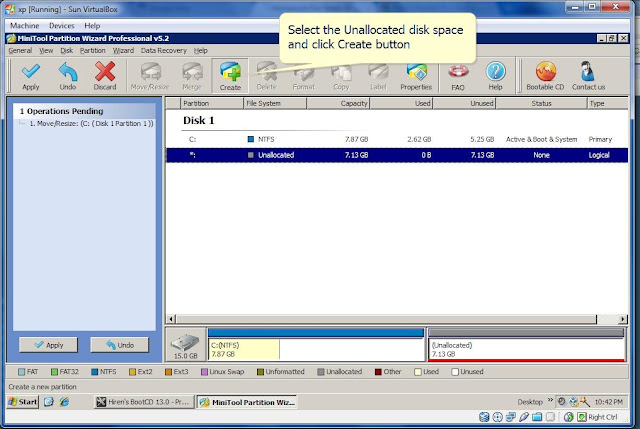This screenshot has height=429, width=640.
Task: Click the Unallocated legend color swatch
Action: pyautogui.click(x=321, y=372)
